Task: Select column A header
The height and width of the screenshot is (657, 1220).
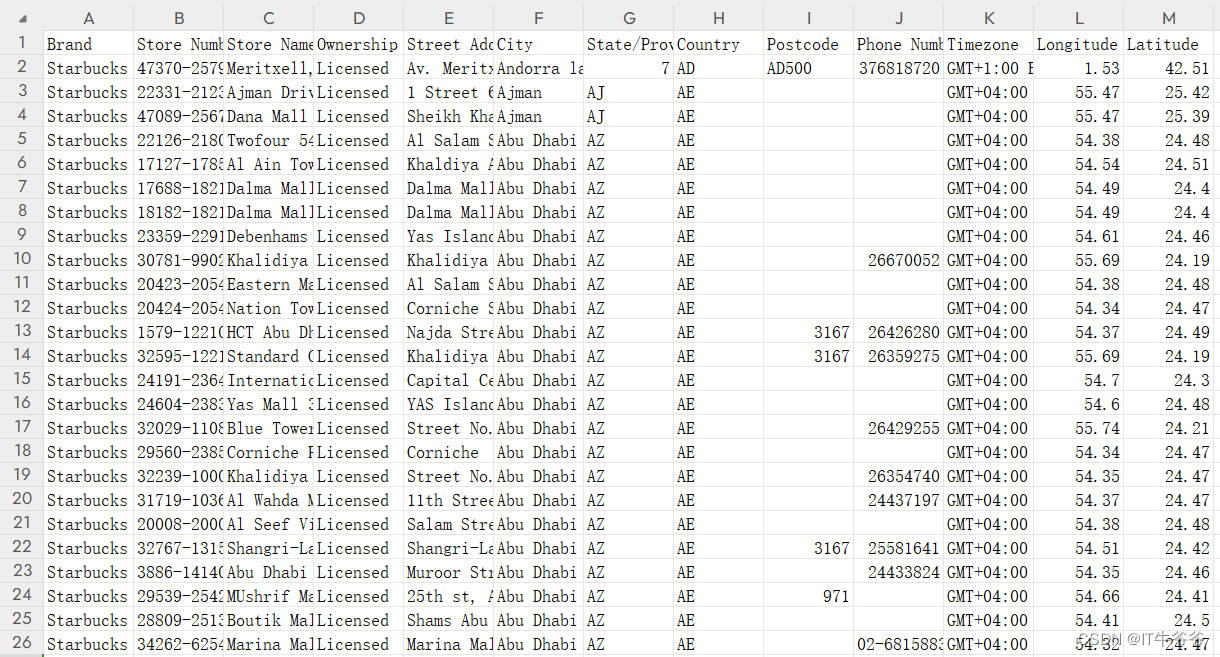Action: click(88, 18)
